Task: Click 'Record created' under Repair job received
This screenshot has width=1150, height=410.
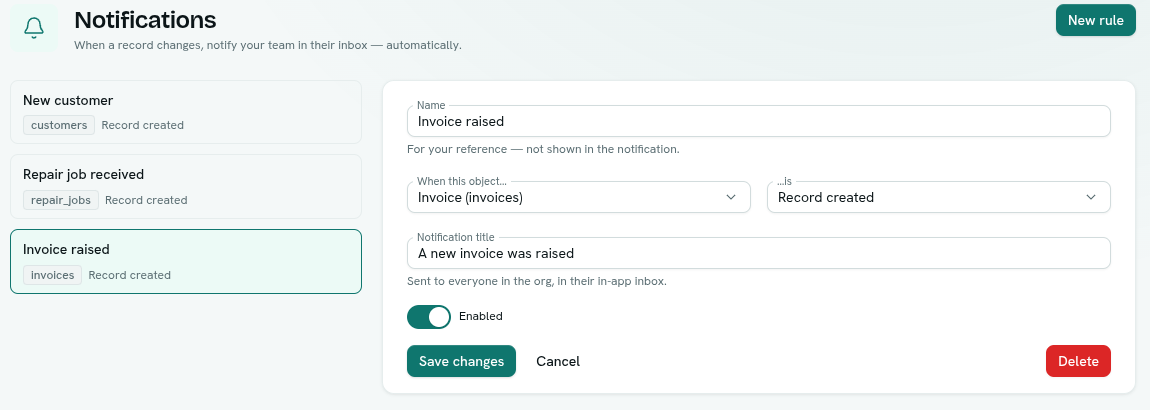Action: coord(146,200)
